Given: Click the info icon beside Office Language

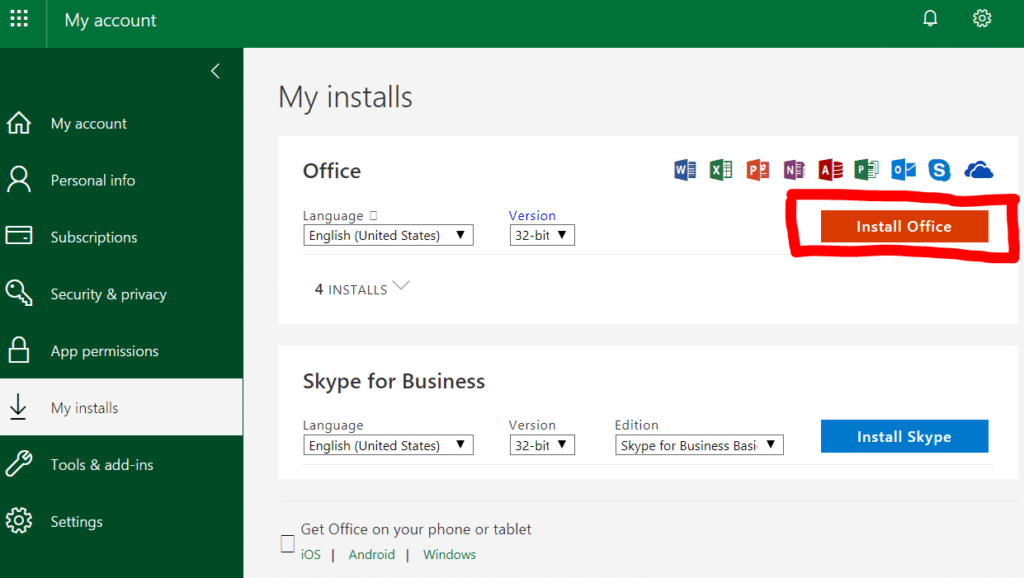Looking at the screenshot, I should 374,215.
